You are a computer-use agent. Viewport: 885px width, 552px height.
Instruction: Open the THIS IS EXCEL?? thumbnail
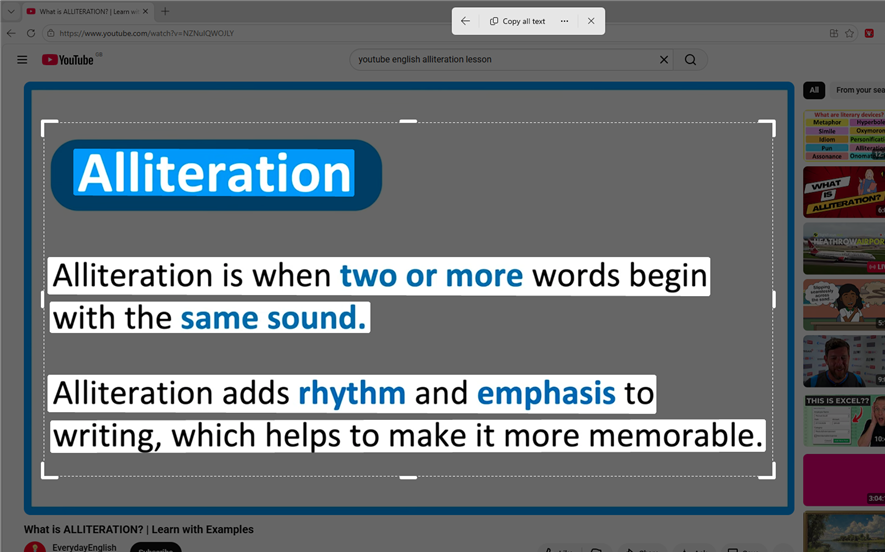[844, 420]
